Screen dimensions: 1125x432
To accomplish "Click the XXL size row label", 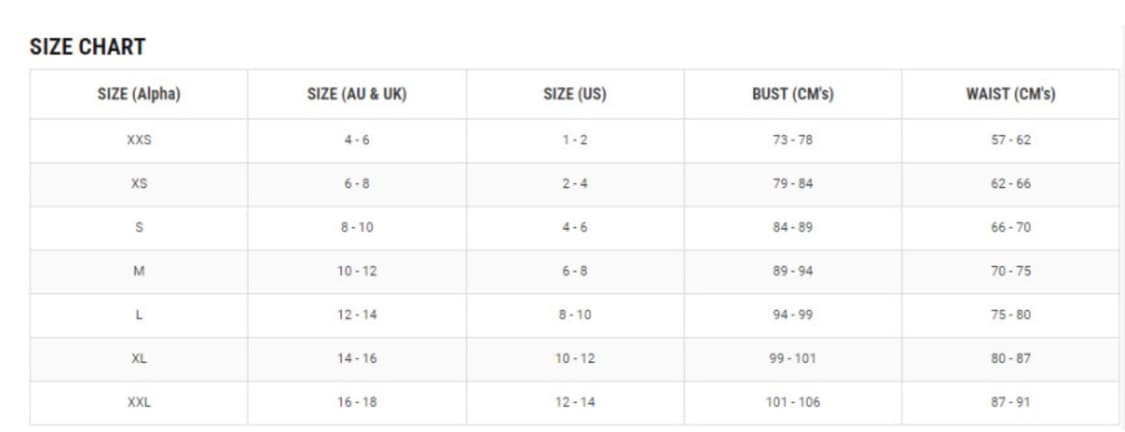I will [x=139, y=402].
